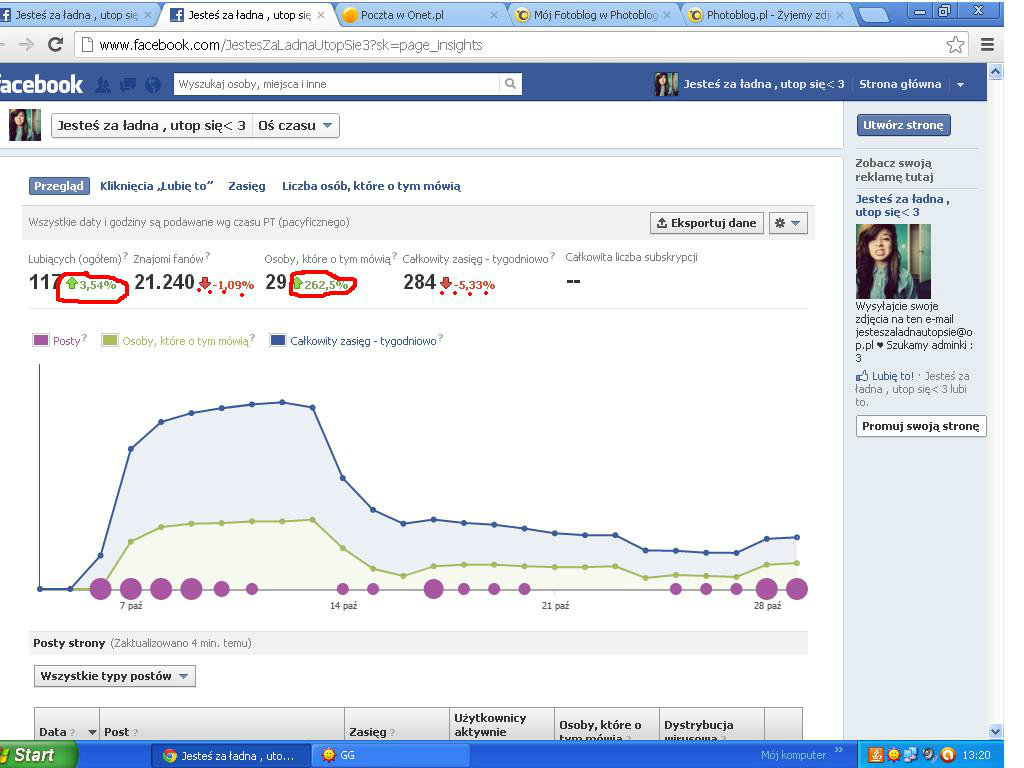Click the Java icon in the system tray

point(876,755)
